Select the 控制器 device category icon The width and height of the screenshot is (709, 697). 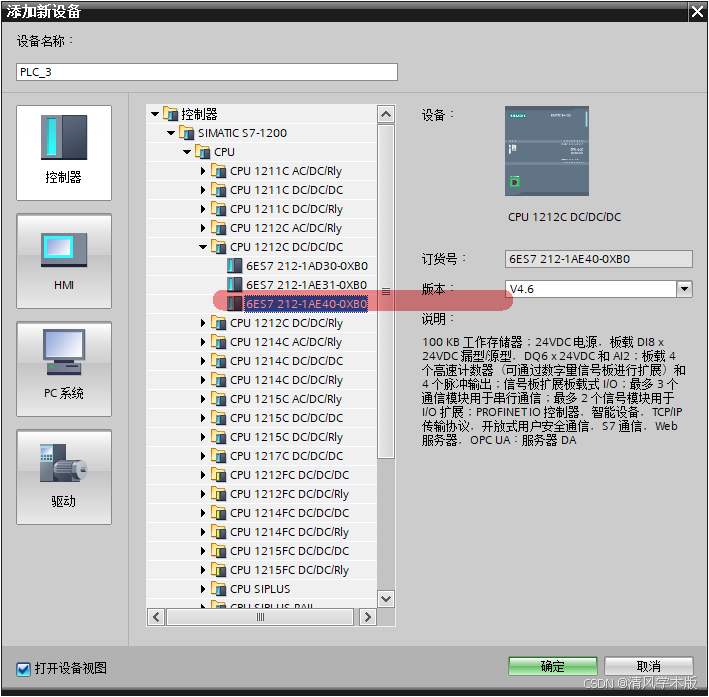click(64, 153)
